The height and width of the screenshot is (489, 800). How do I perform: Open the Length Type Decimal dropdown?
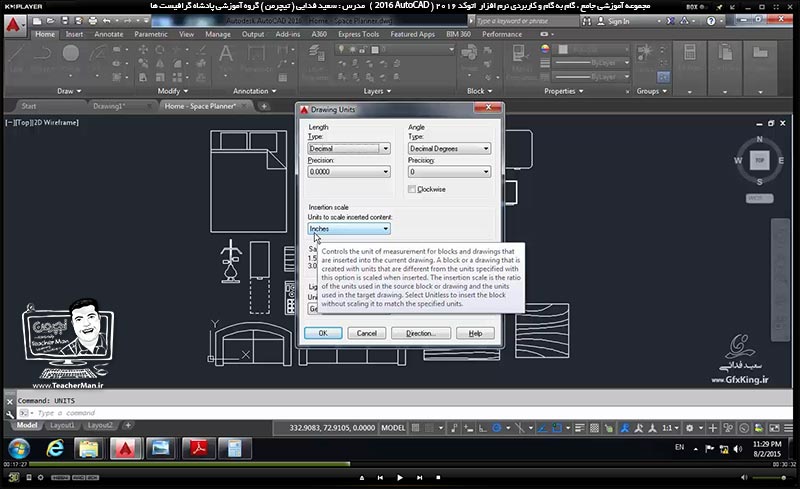tap(349, 149)
